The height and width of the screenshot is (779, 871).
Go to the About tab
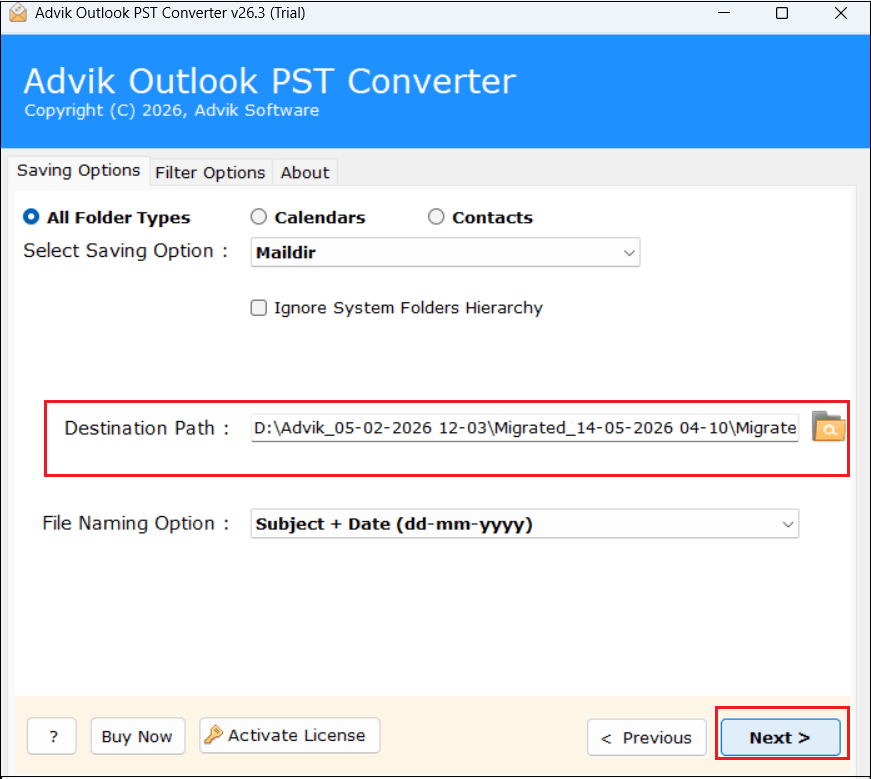click(304, 173)
